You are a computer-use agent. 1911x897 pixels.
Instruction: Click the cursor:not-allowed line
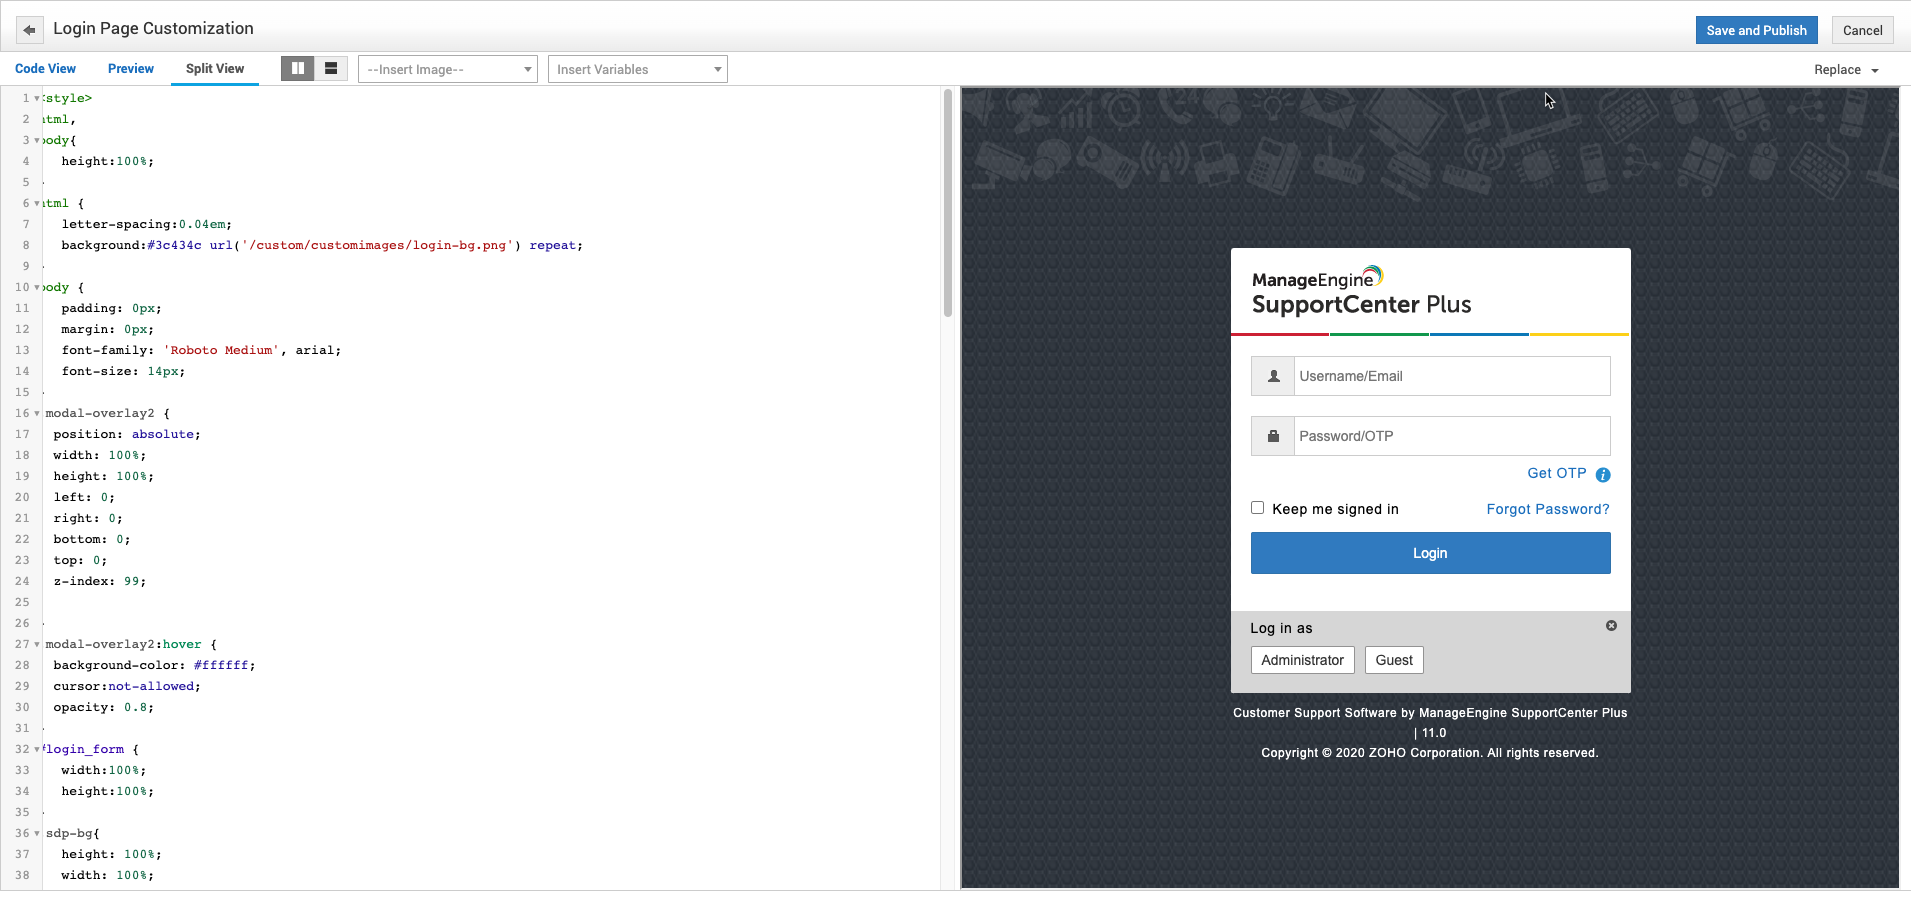[127, 686]
